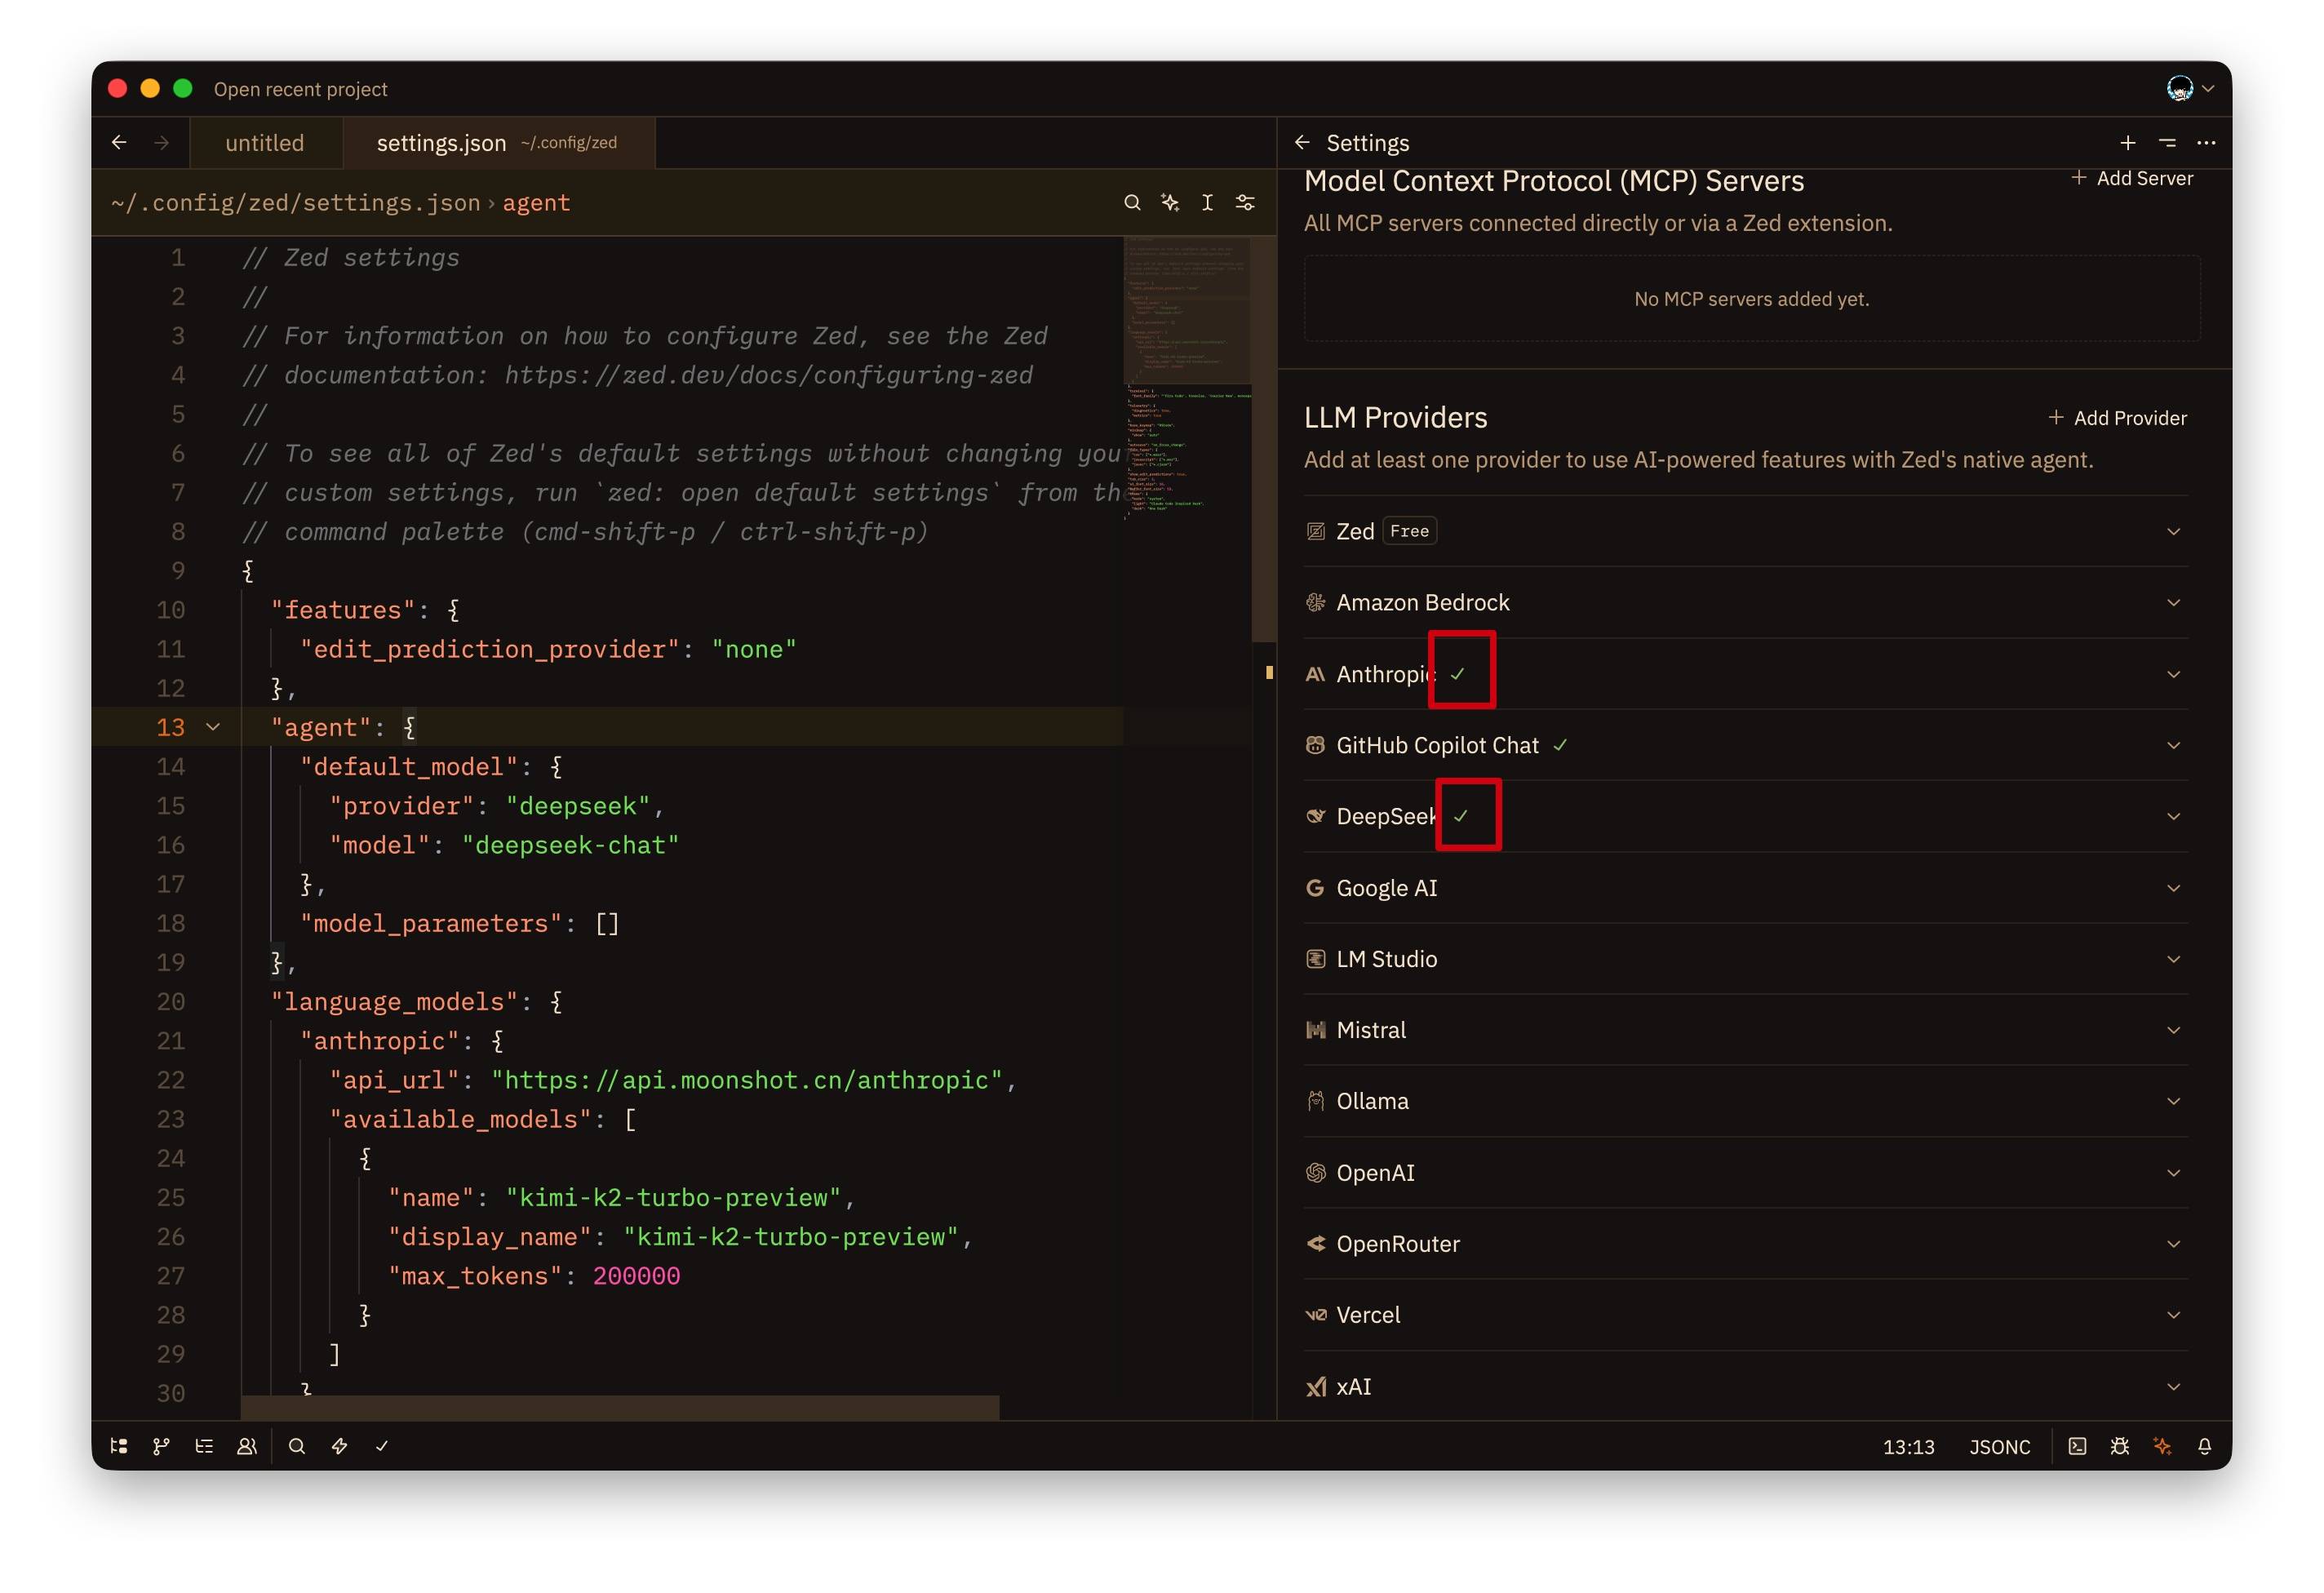Collapse the "agent" fold on line 13

213,727
